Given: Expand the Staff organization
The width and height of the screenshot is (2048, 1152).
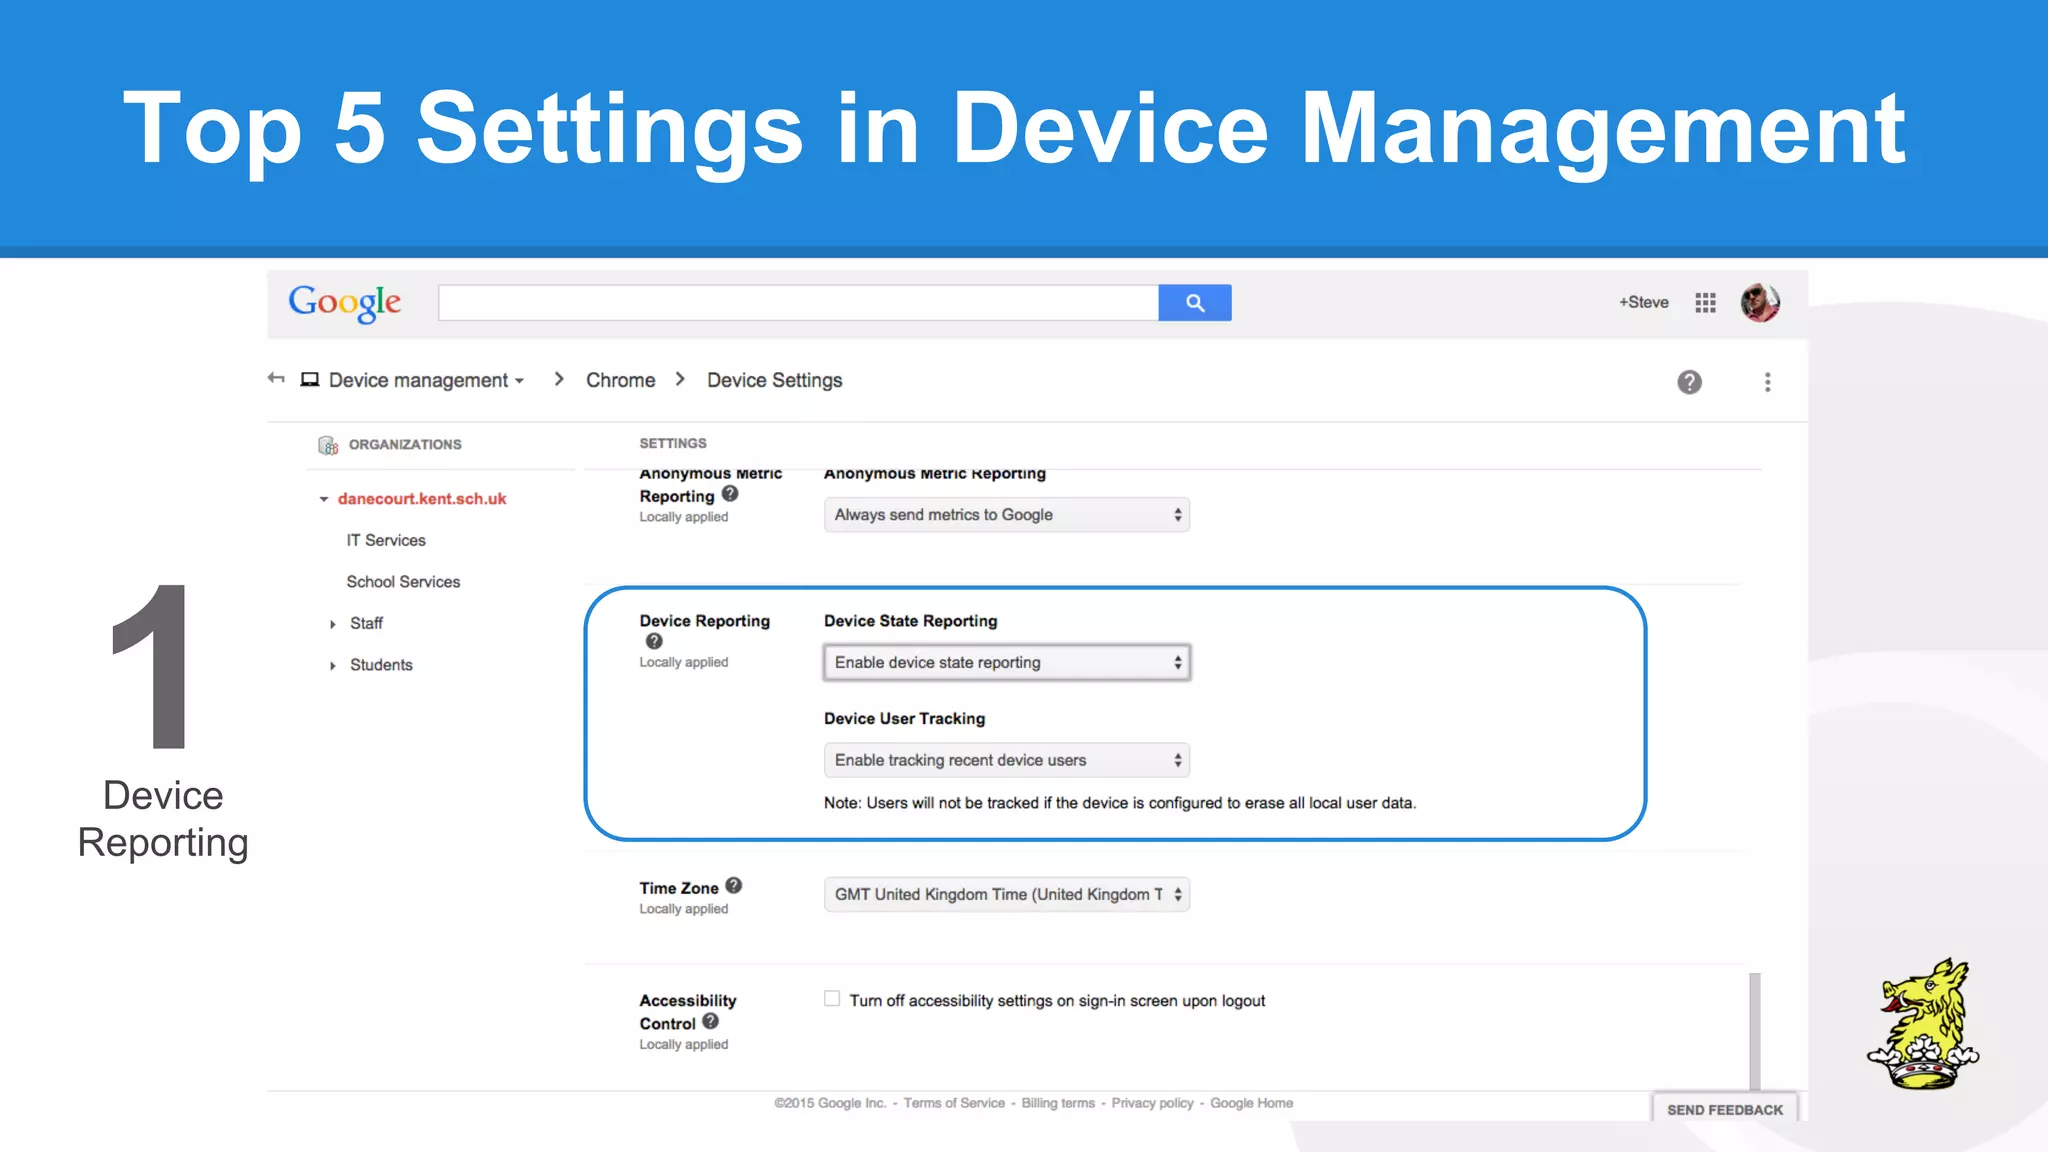Looking at the screenshot, I should [x=333, y=624].
